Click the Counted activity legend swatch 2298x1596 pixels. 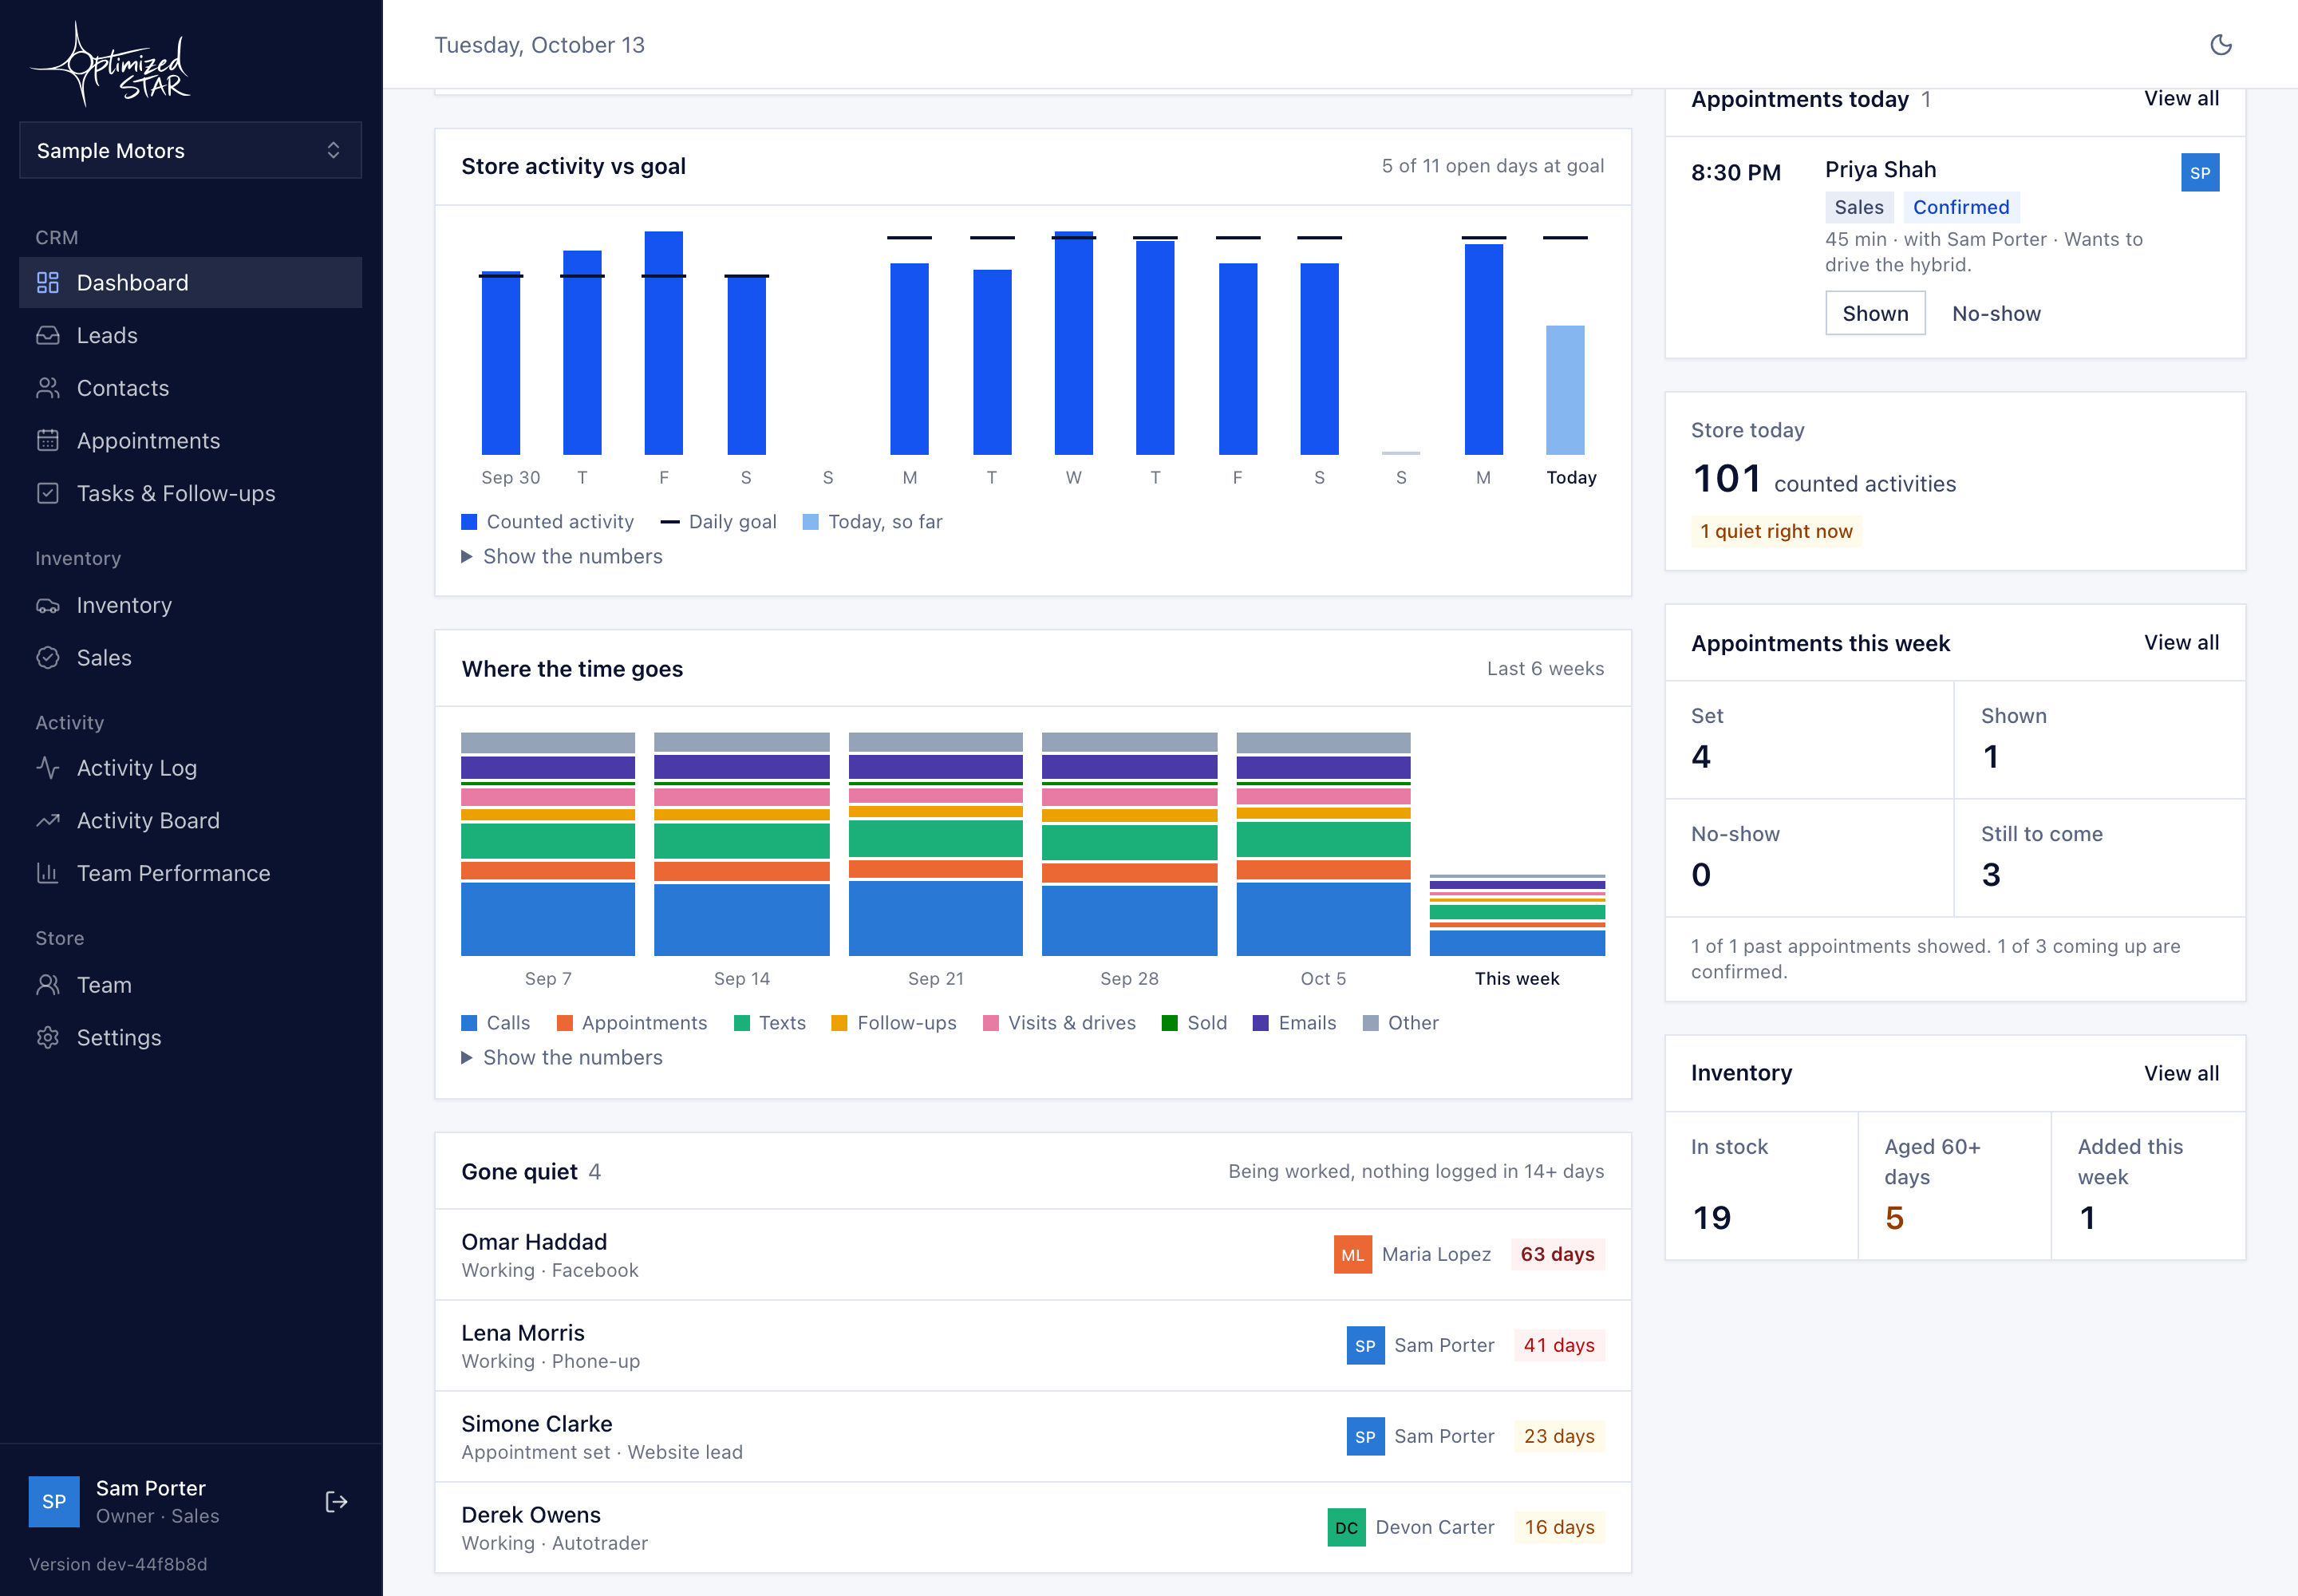(x=469, y=522)
